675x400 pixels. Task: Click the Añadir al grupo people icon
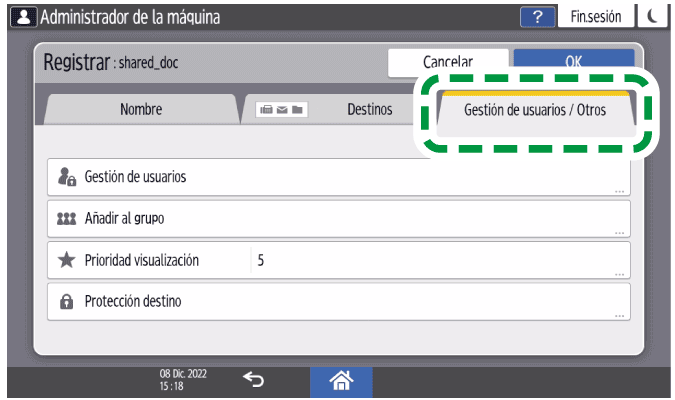pos(67,218)
